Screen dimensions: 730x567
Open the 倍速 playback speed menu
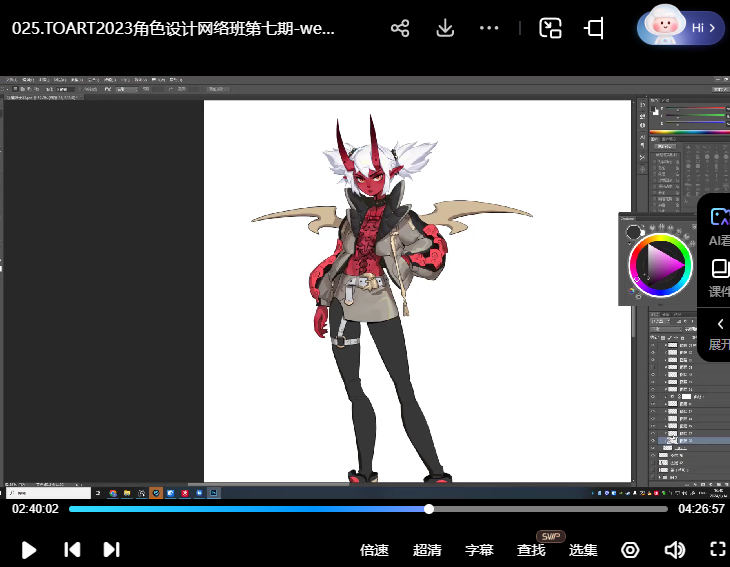(374, 549)
